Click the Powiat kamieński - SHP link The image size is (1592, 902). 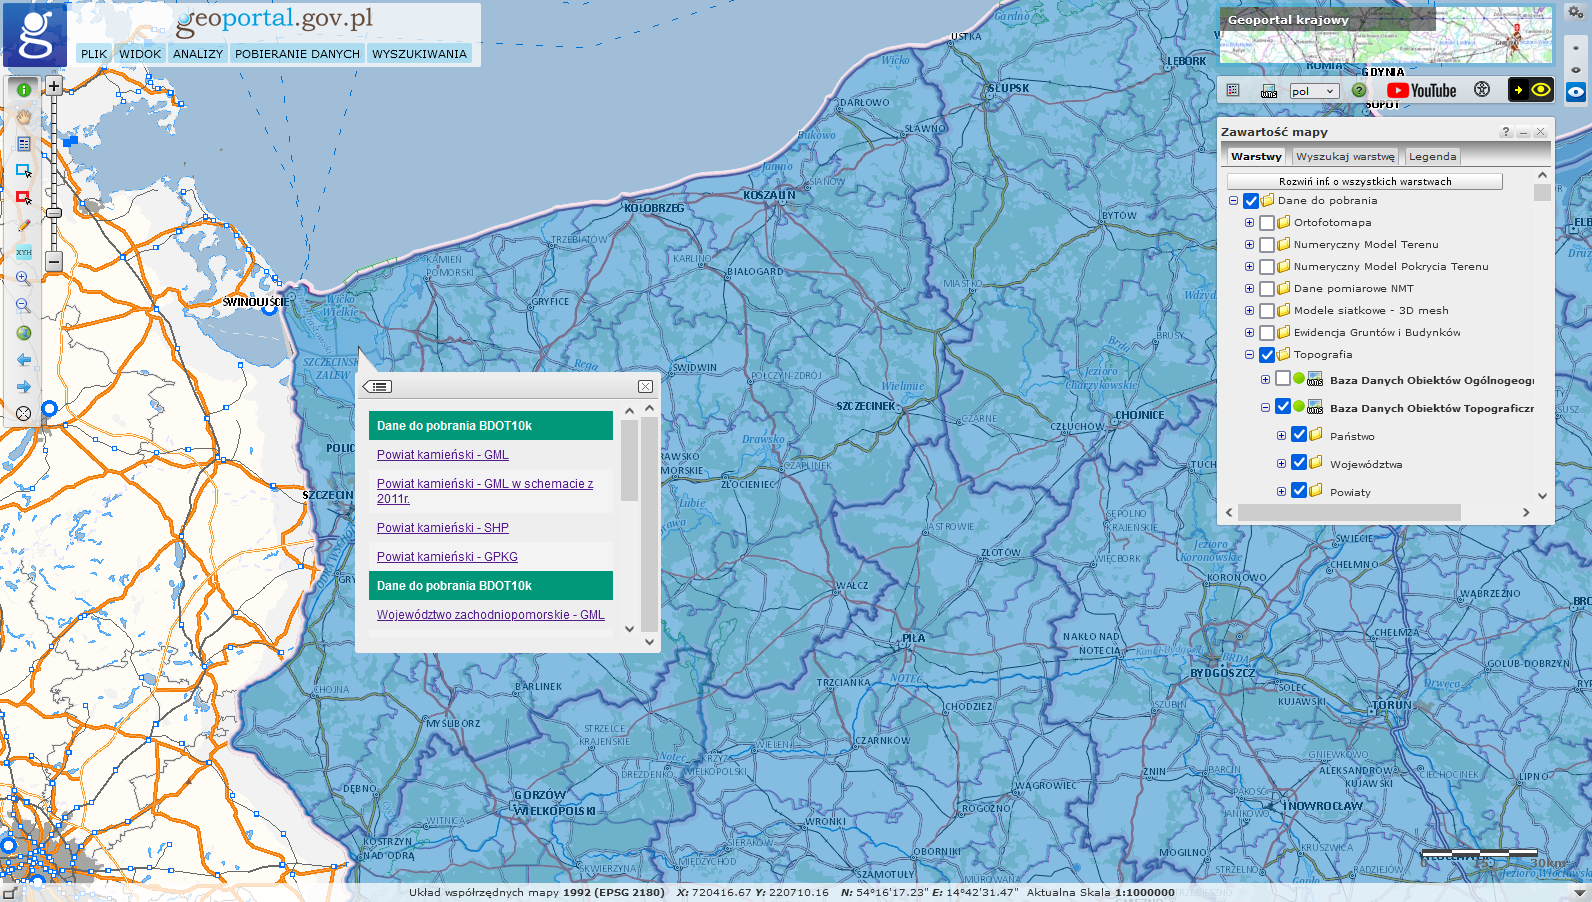442,528
